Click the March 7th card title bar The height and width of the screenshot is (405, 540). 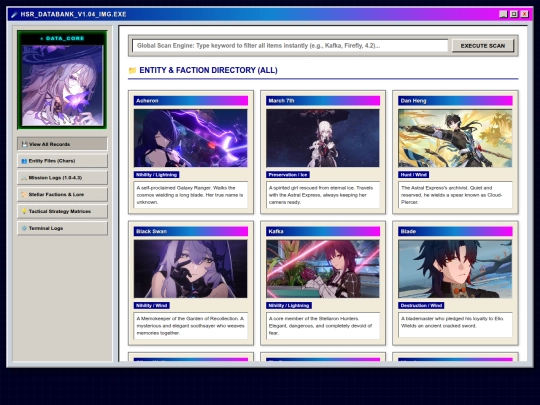323,101
